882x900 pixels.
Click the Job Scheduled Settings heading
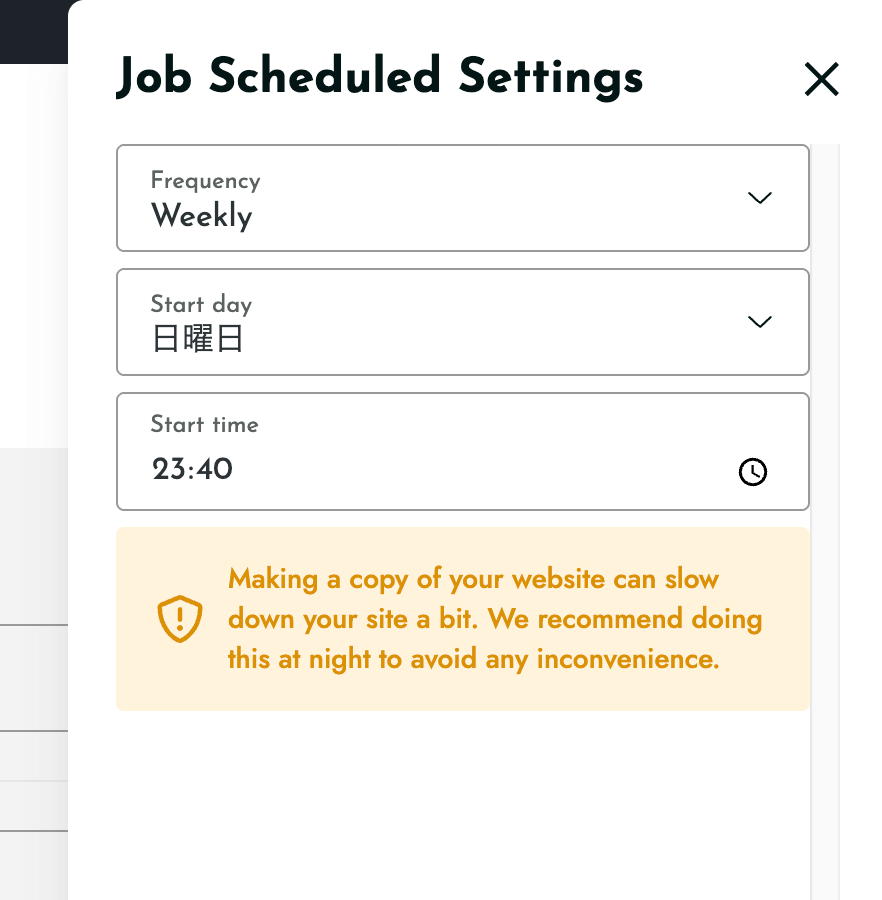tap(379, 77)
